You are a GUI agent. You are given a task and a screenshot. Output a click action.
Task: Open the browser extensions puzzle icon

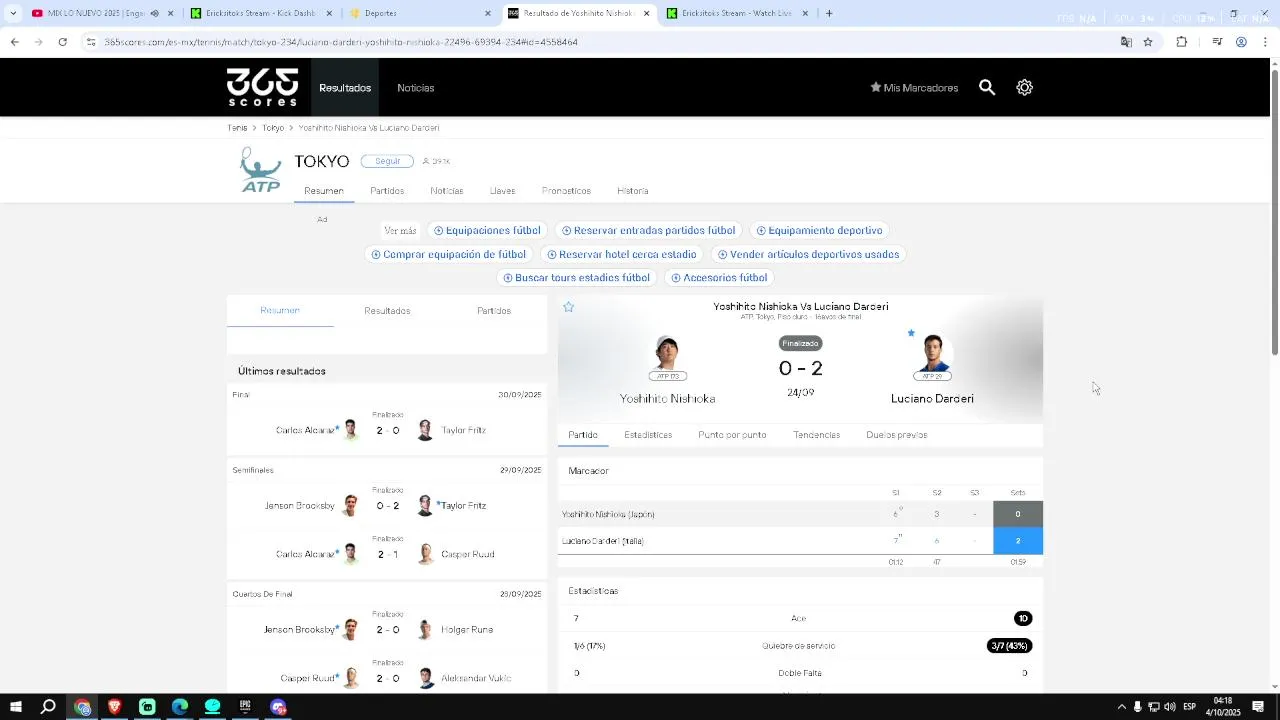pos(1182,42)
